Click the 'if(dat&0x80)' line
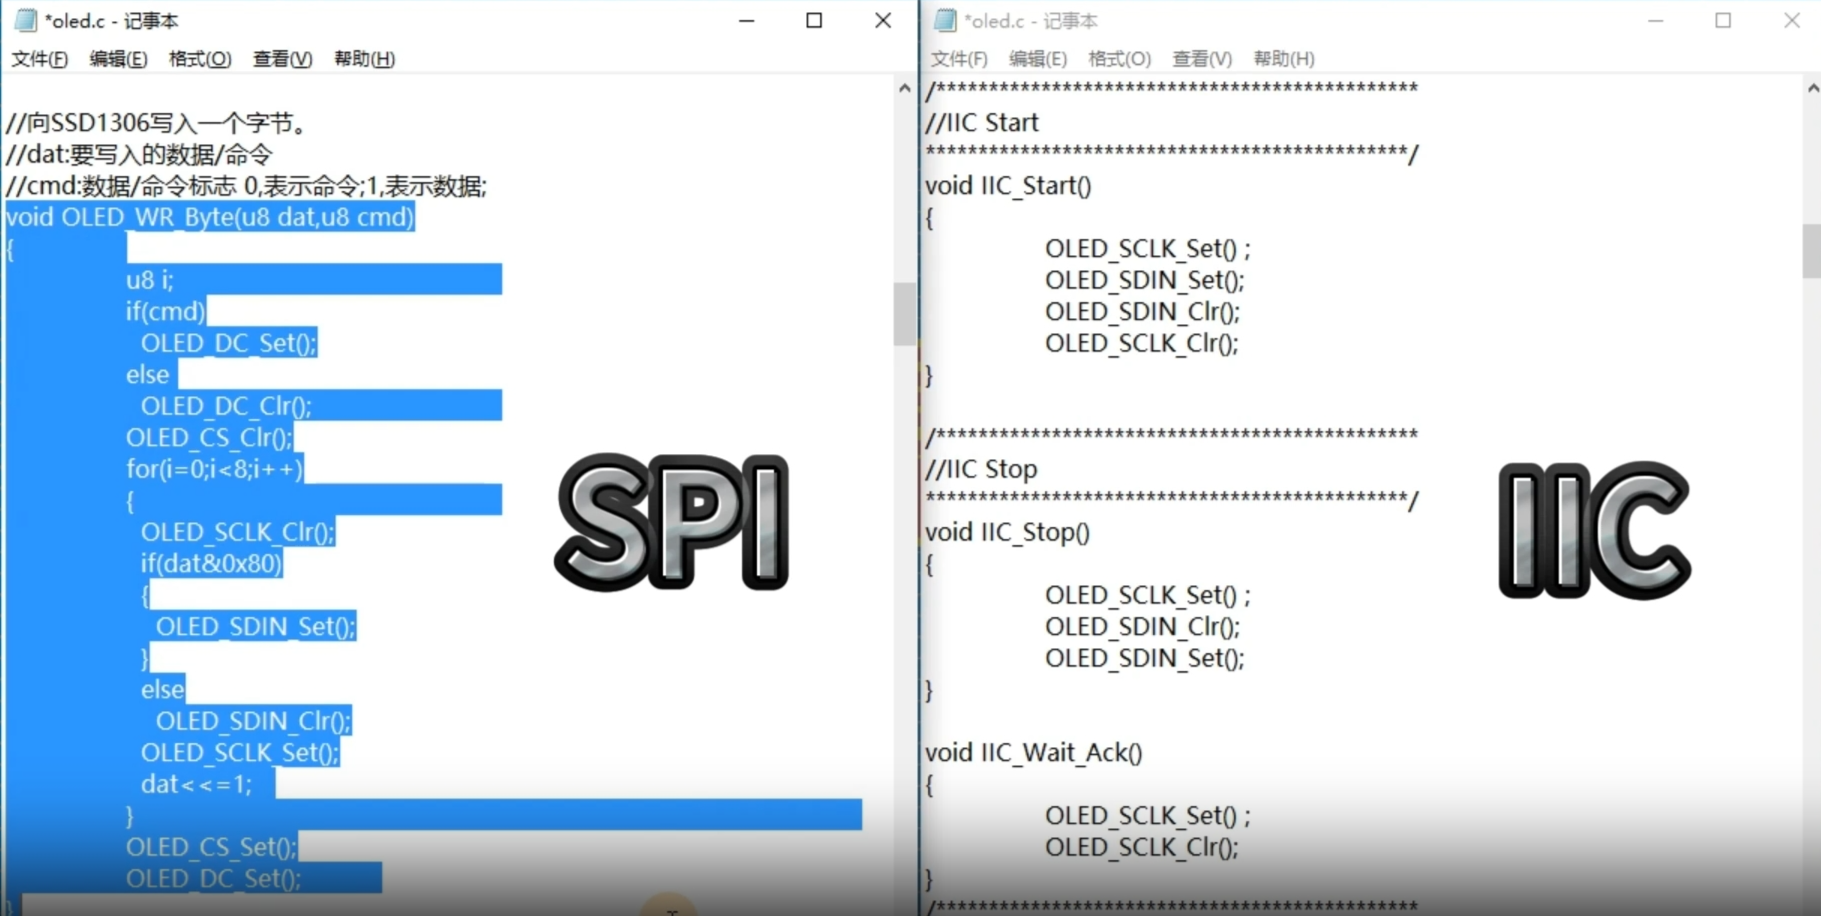The width and height of the screenshot is (1821, 916). click(211, 563)
